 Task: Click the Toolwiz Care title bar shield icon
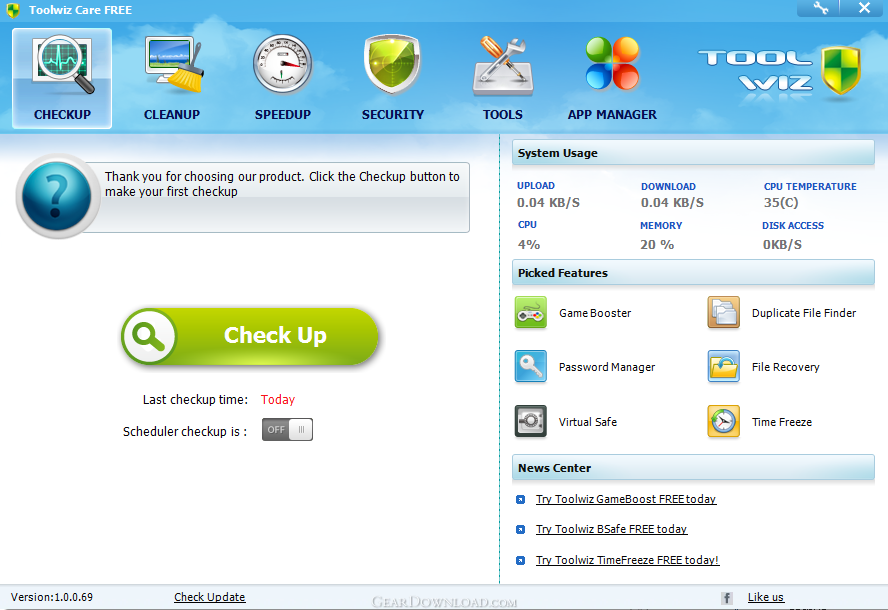pos(13,10)
